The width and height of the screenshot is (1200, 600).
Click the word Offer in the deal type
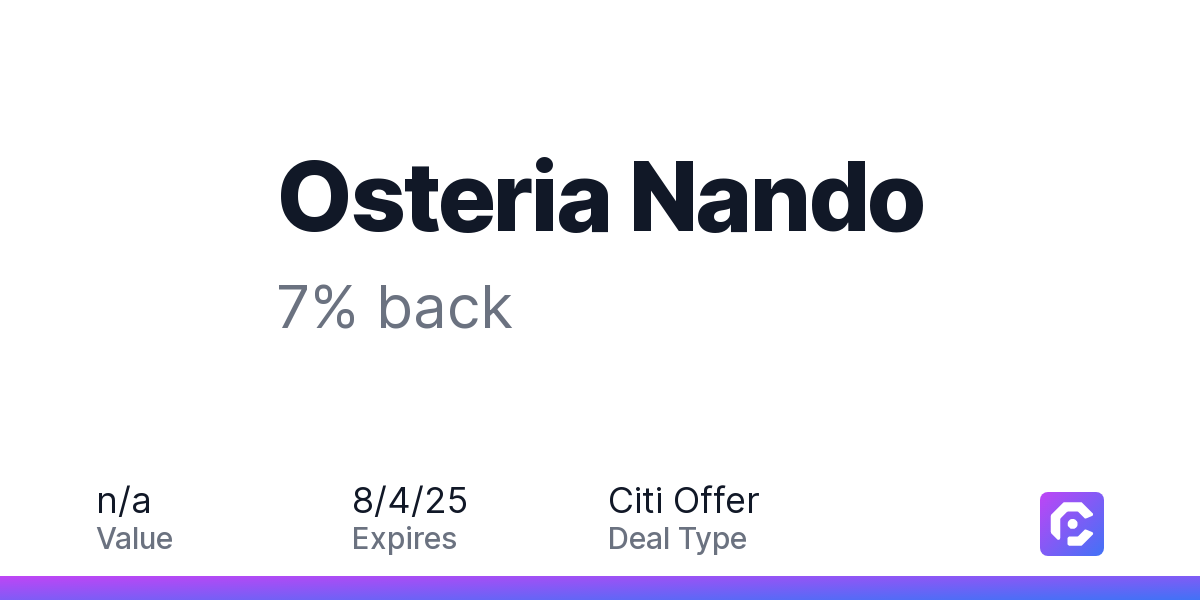pyautogui.click(x=717, y=500)
